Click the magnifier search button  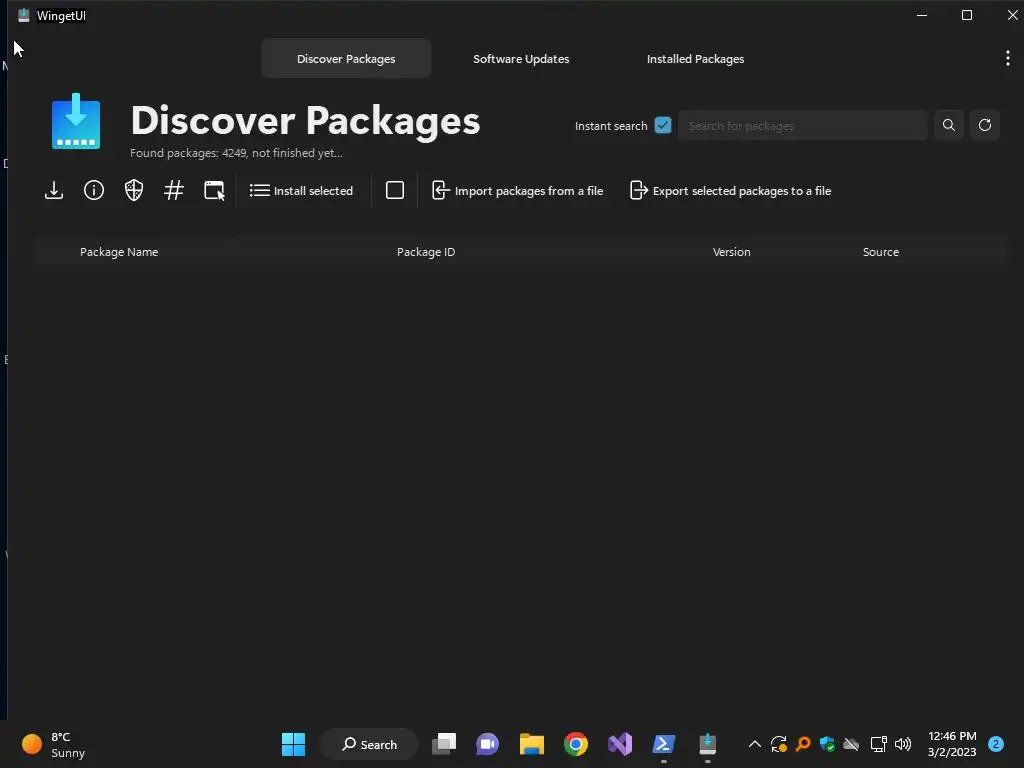click(x=949, y=125)
